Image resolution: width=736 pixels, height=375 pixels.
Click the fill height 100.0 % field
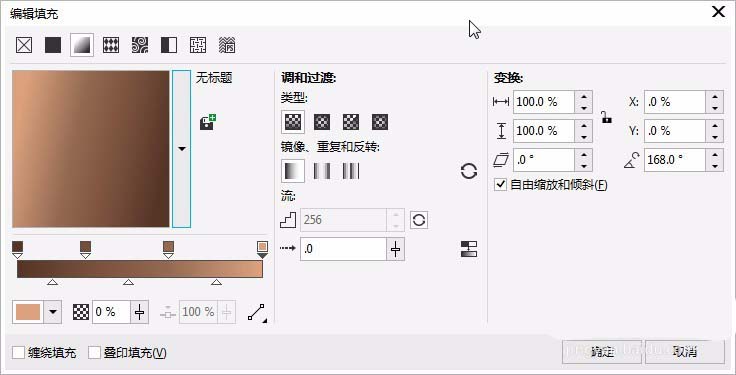pos(544,131)
